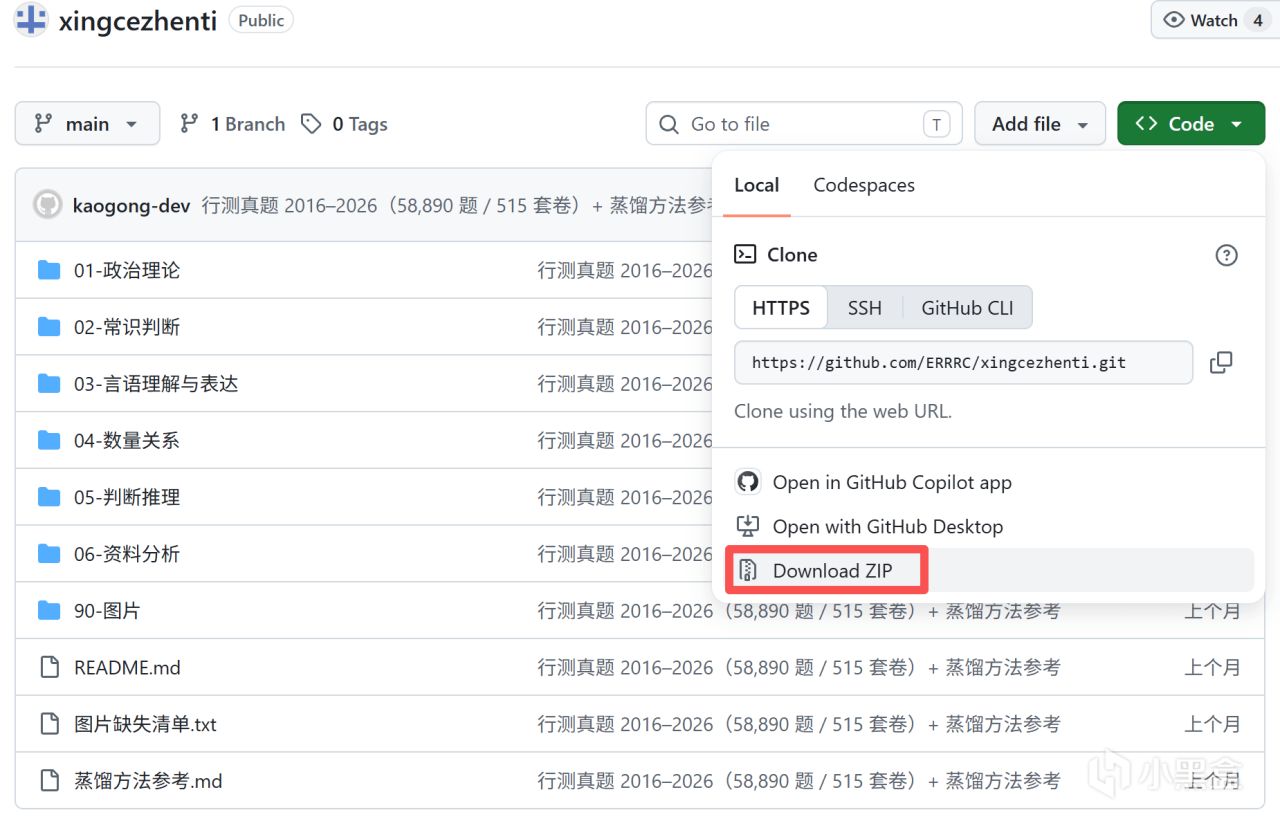Screen dimensions: 1280x819
Task: Open the main branch selector dropdown
Action: (x=87, y=124)
